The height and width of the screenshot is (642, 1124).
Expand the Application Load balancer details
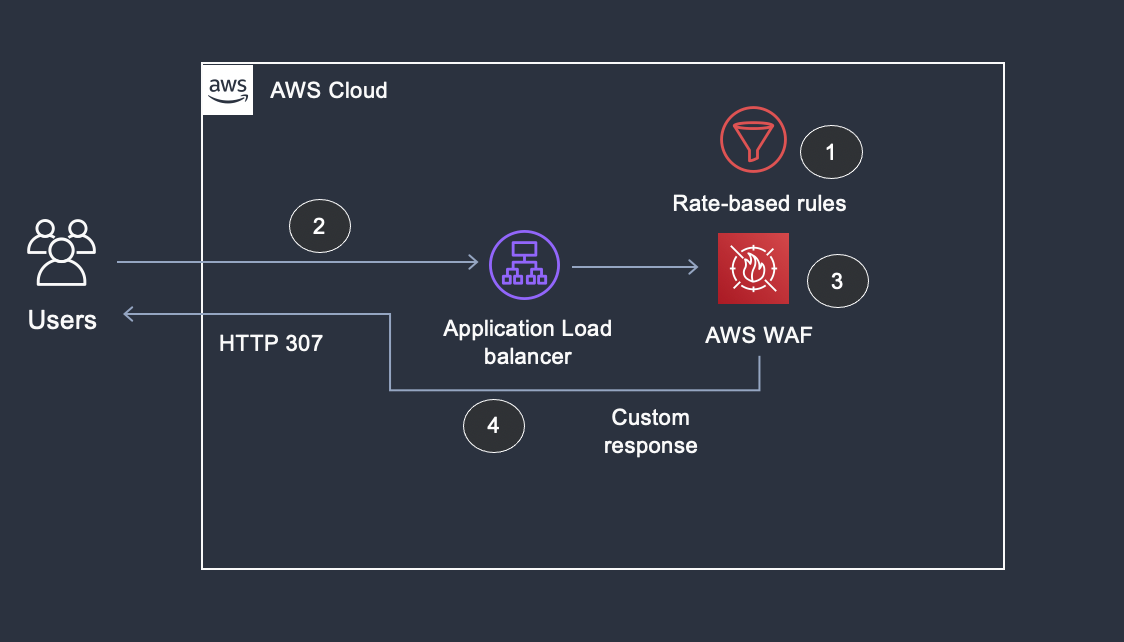pyautogui.click(x=524, y=264)
